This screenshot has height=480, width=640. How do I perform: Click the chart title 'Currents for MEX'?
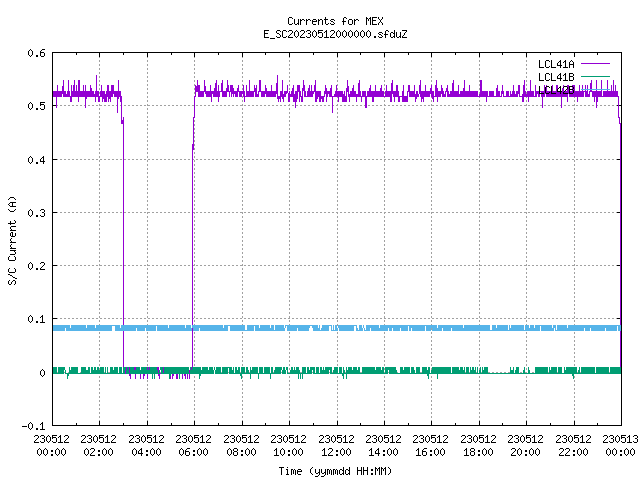click(x=335, y=21)
